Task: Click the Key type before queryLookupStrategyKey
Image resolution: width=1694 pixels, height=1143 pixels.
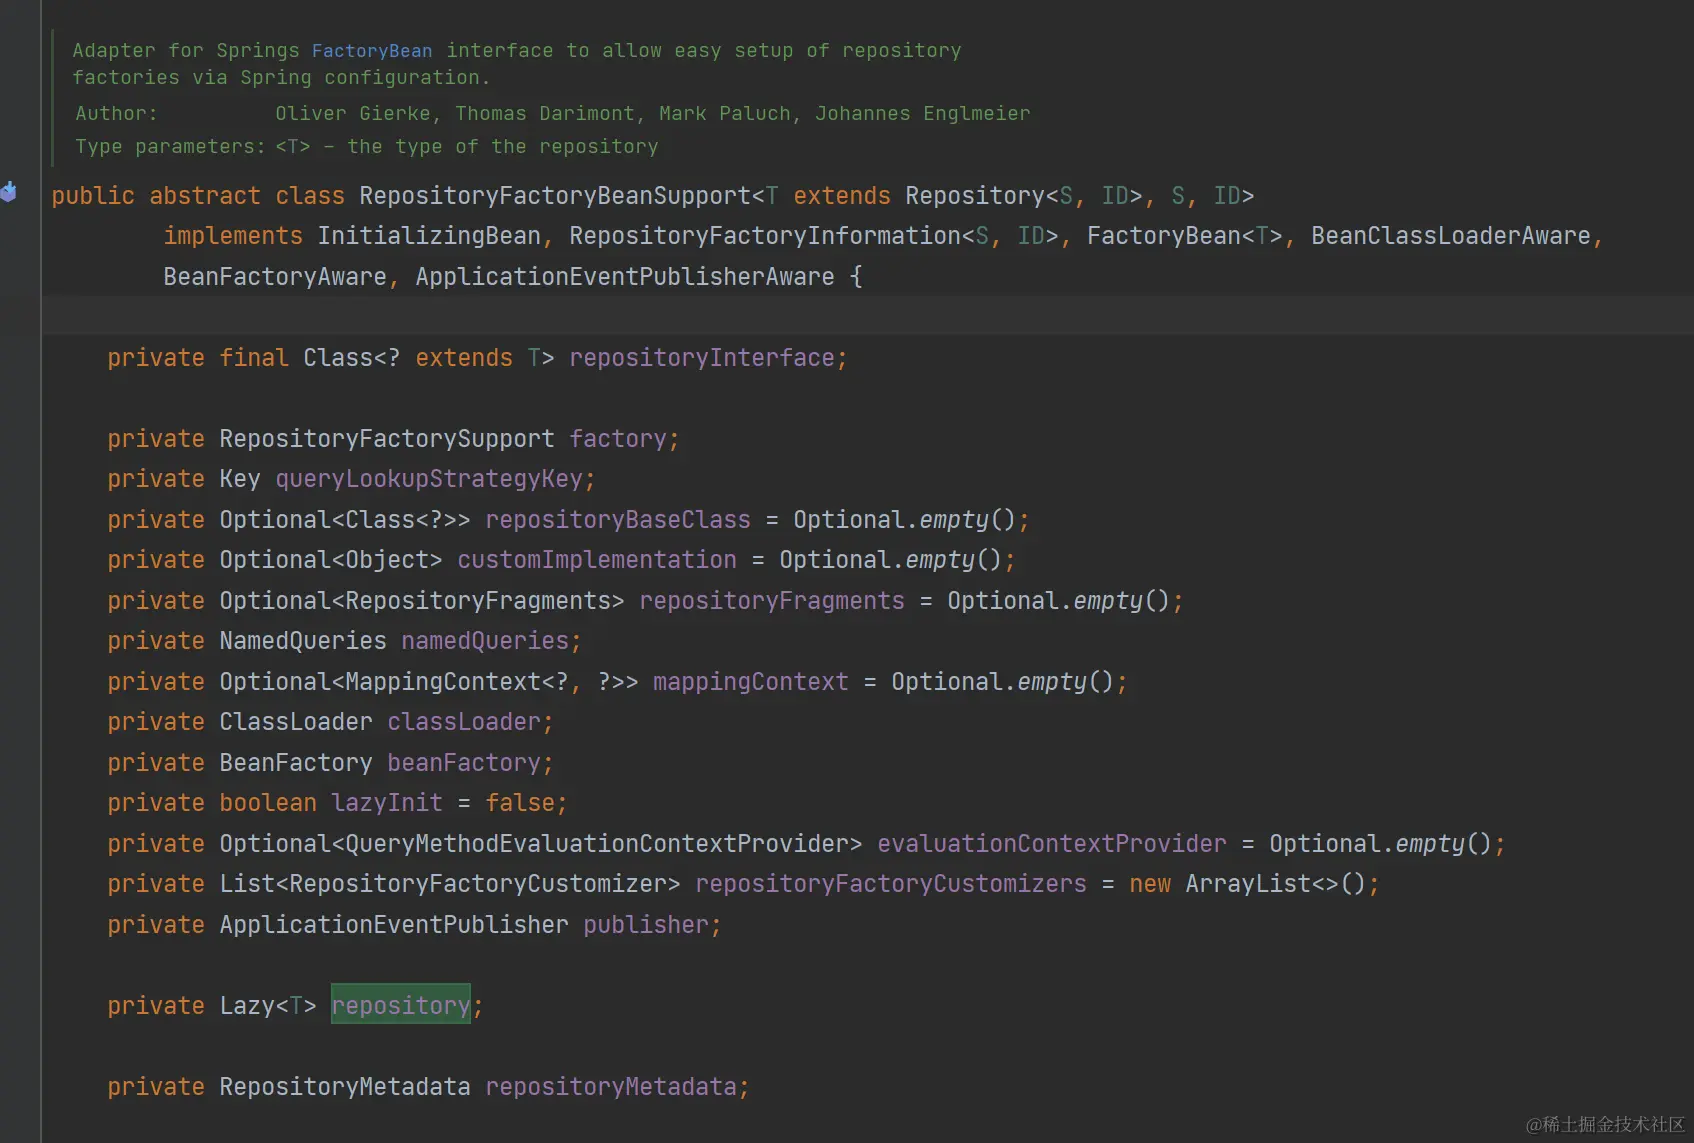Action: pos(240,479)
